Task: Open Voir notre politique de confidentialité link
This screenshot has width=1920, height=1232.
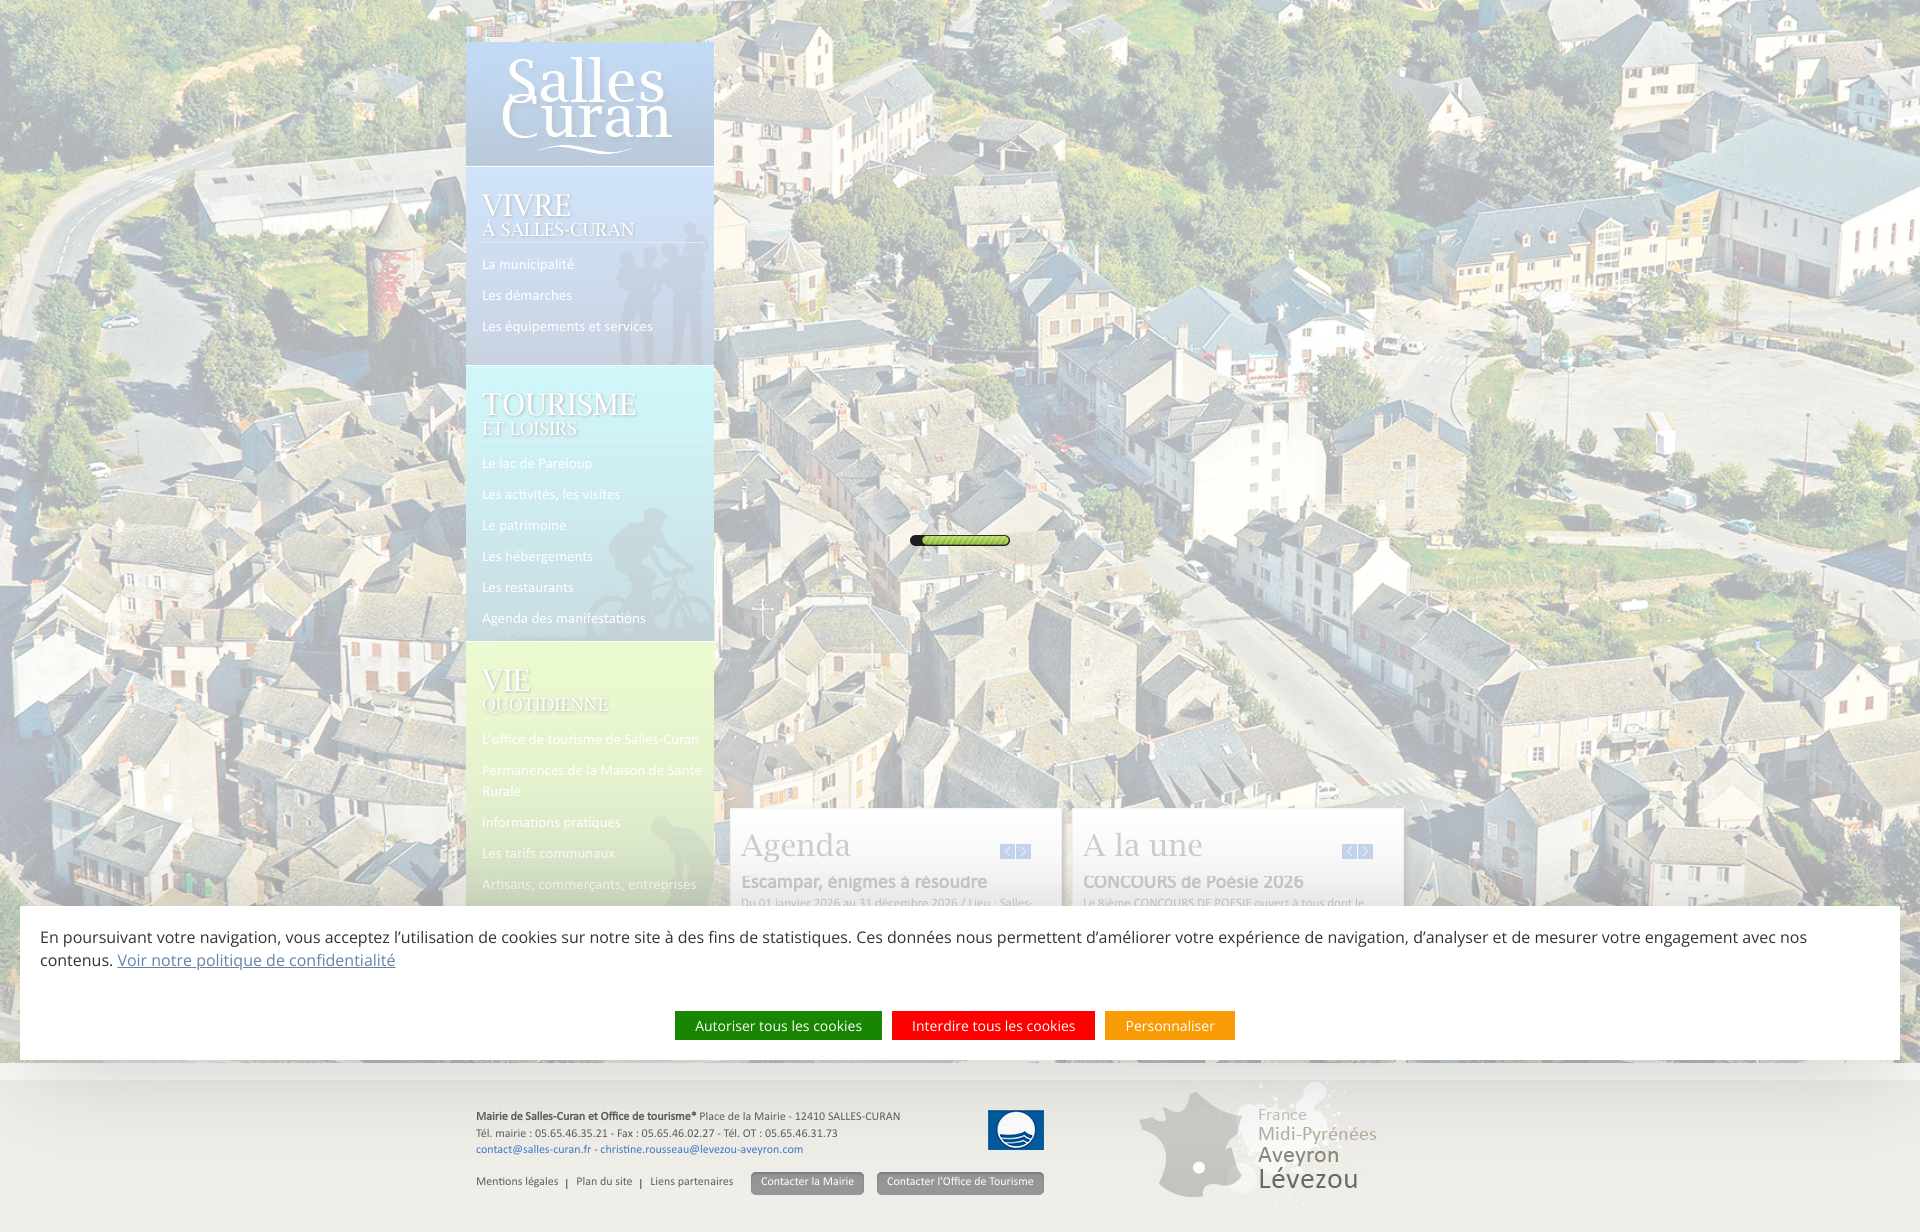Action: [256, 960]
